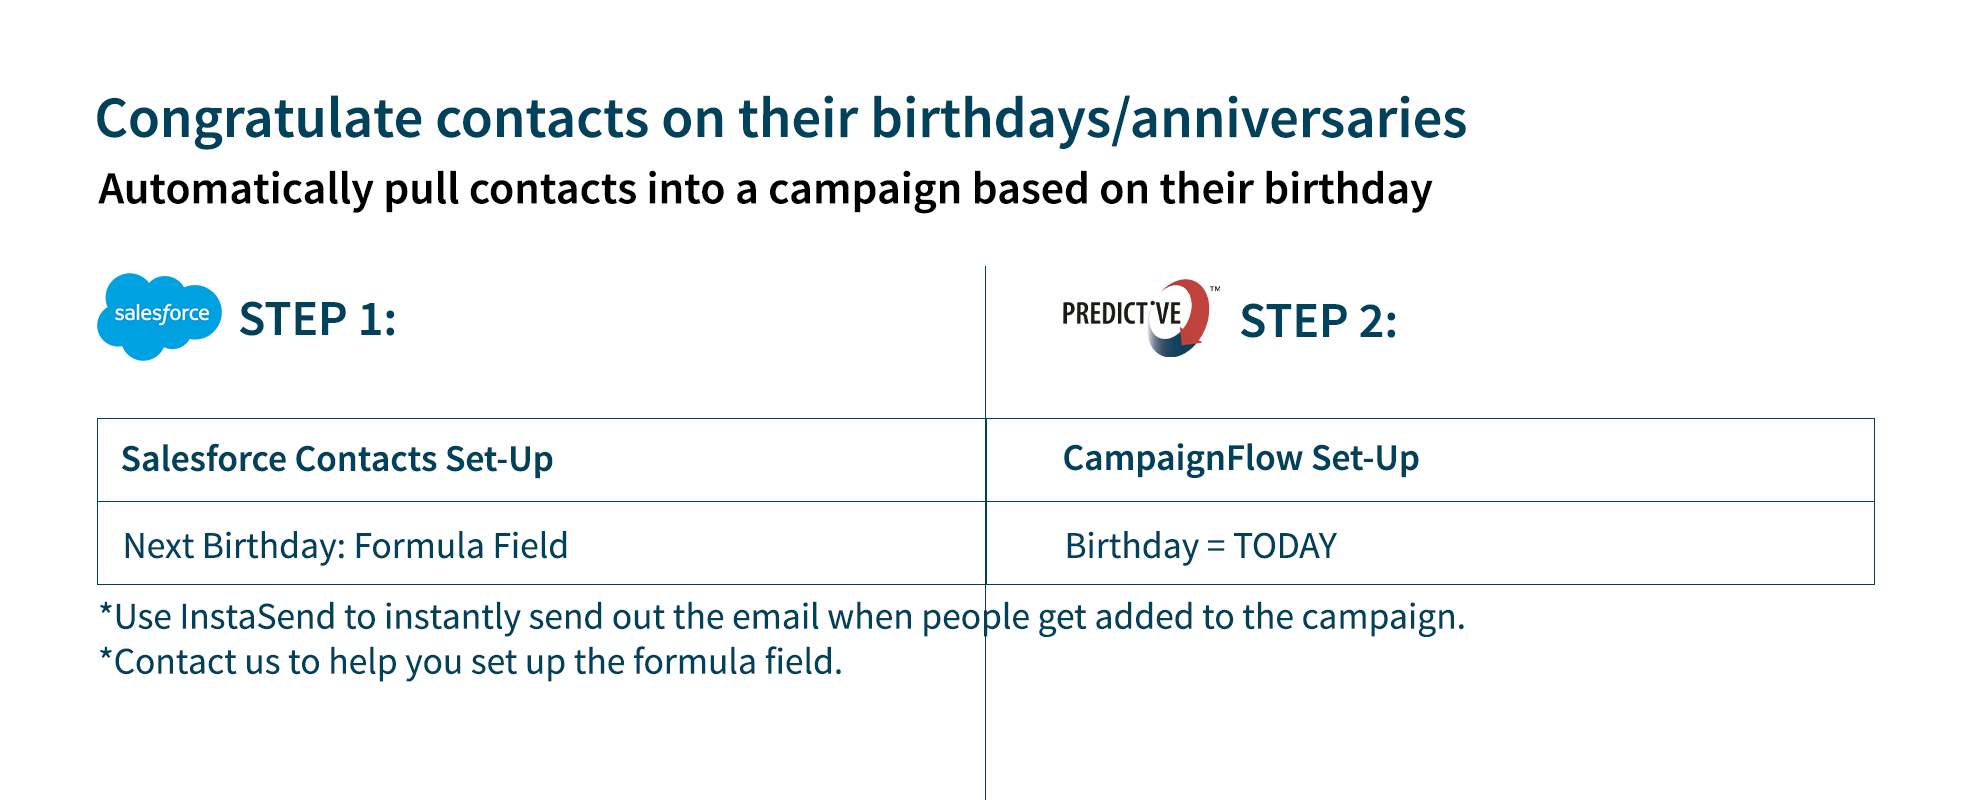The width and height of the screenshot is (1971, 800).
Task: Click the word Congratulate in the title
Action: (259, 119)
